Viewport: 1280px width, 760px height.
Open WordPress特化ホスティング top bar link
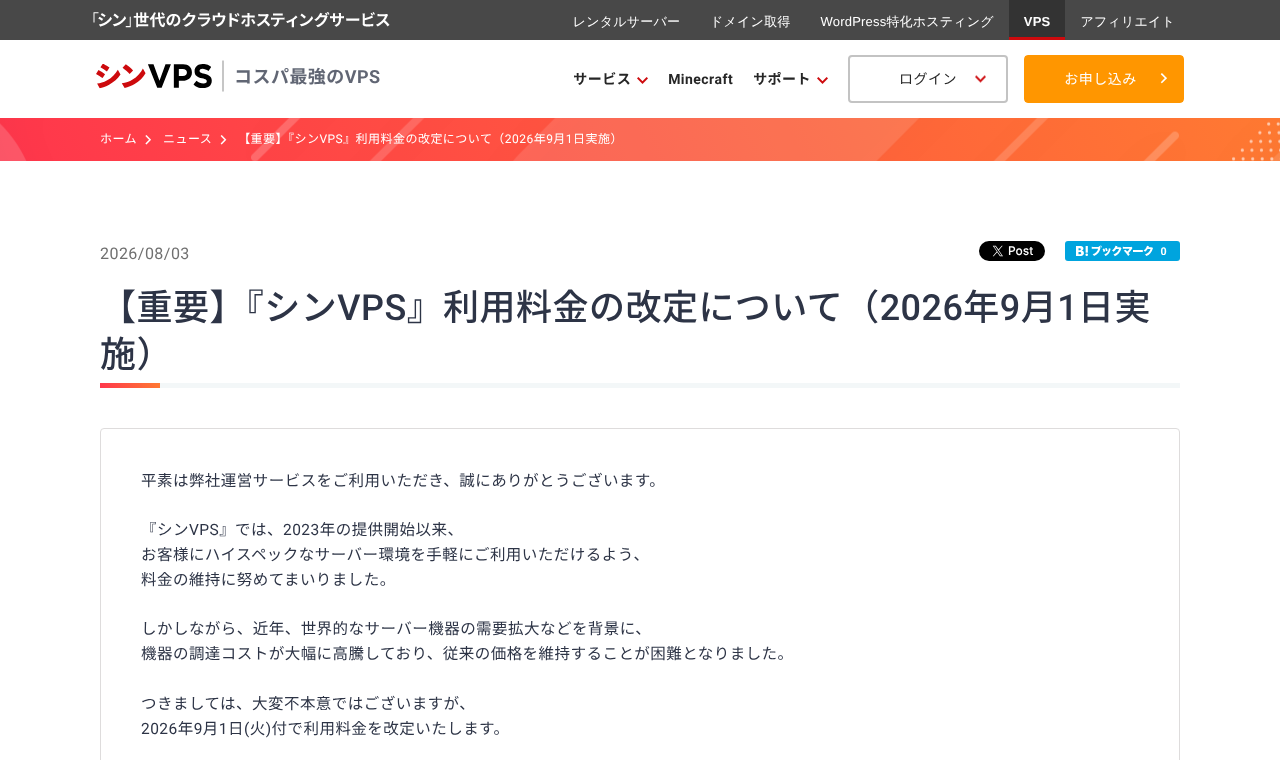click(907, 21)
